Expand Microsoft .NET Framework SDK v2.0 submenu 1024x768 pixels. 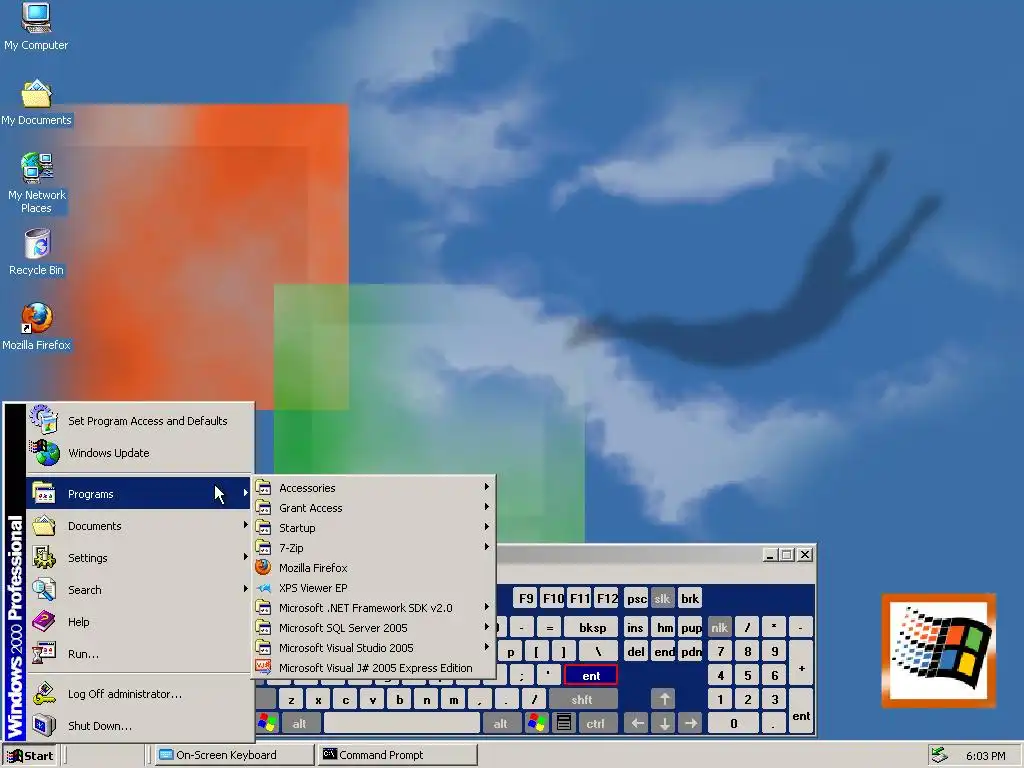[x=375, y=607]
